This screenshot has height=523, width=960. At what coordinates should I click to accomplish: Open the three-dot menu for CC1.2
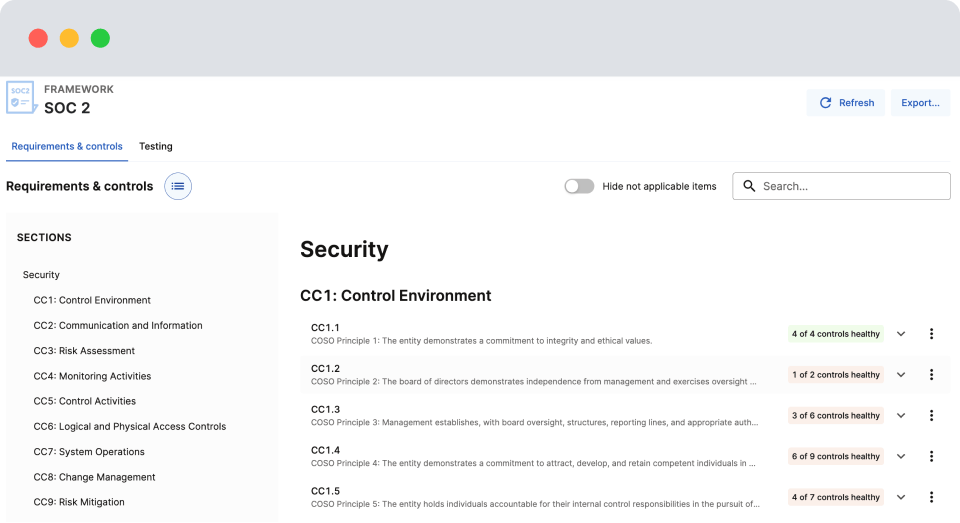click(x=931, y=375)
